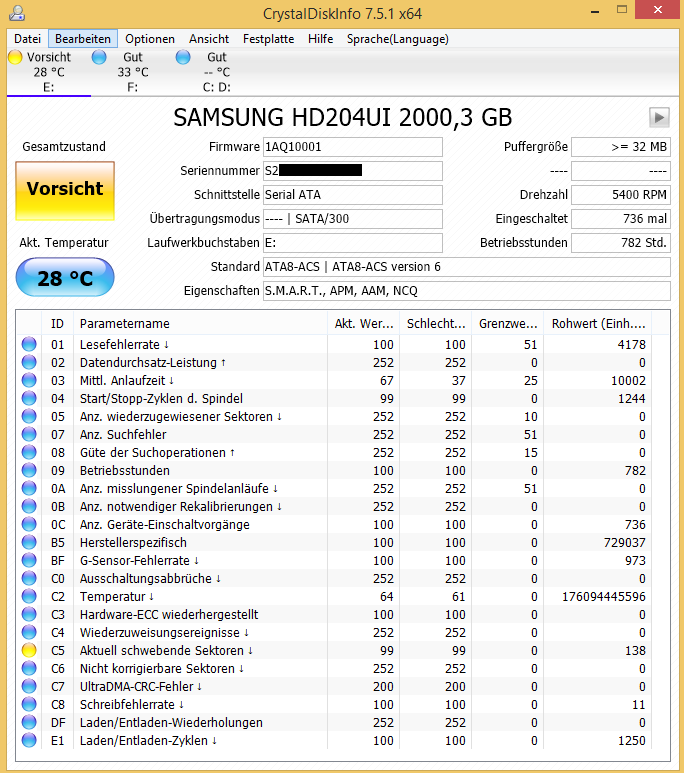Click the Eingeschaltet value 736 mal

click(621, 219)
